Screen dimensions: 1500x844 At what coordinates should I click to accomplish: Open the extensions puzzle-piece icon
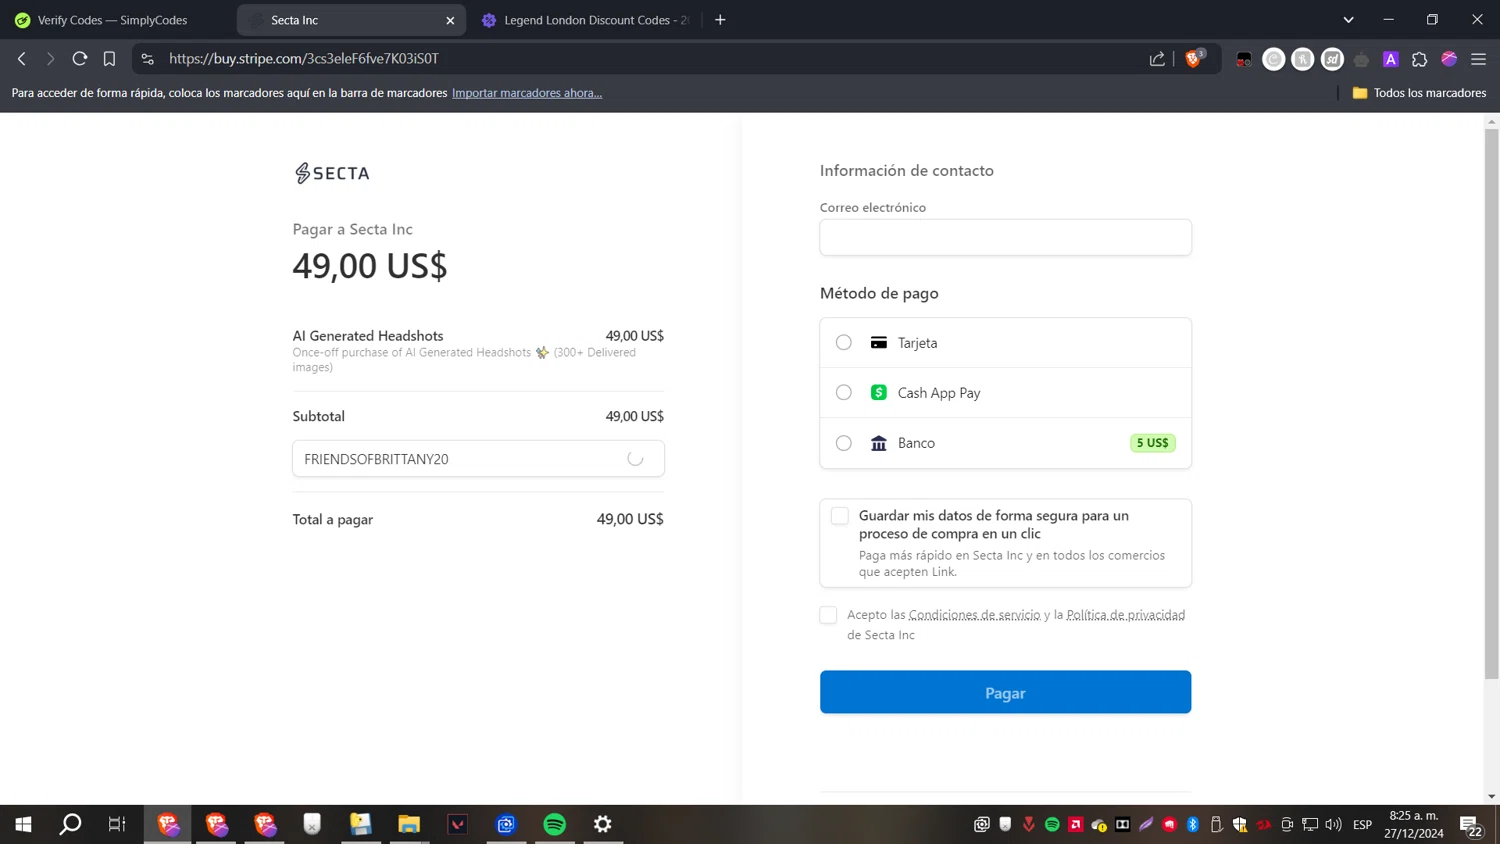coord(1420,59)
